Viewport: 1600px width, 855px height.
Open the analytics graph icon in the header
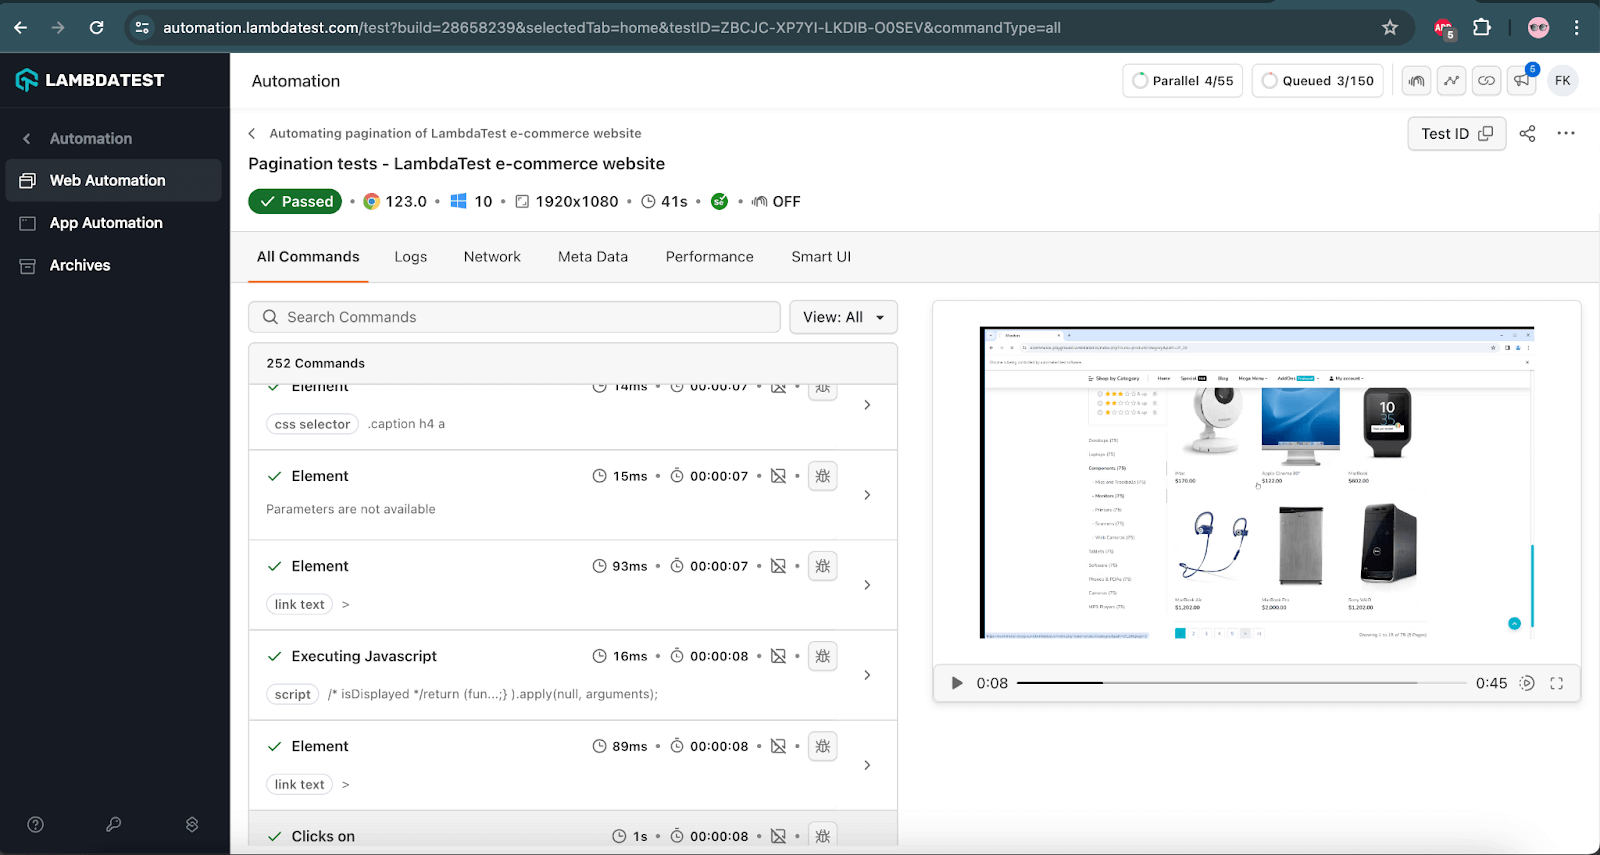tap(1451, 81)
